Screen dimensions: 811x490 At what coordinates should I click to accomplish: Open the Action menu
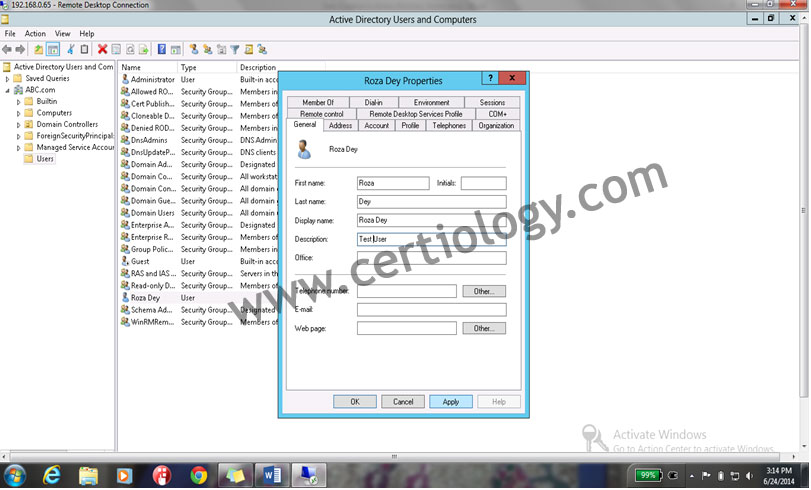(35, 34)
